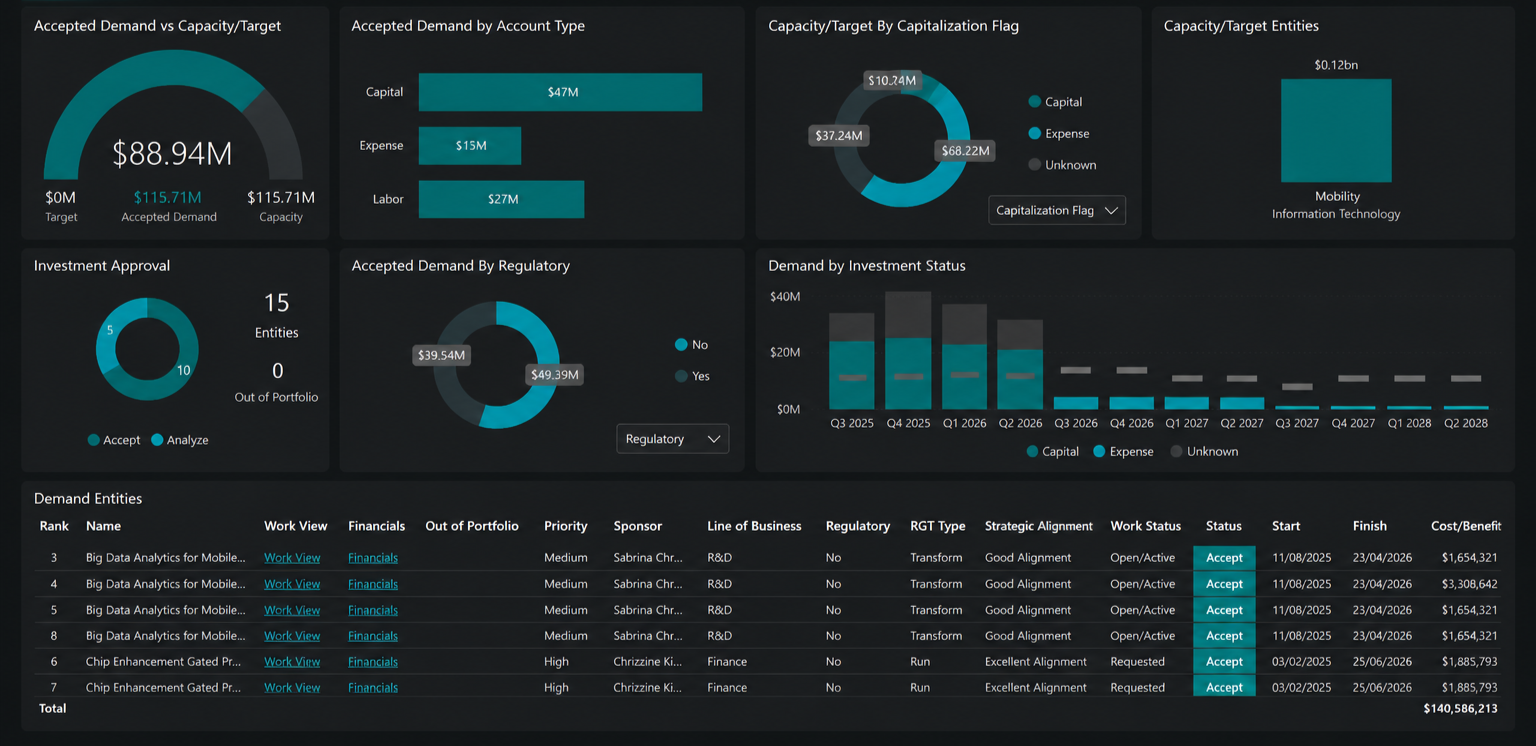Click the Q4 2025 stacked bar

[x=908, y=351]
